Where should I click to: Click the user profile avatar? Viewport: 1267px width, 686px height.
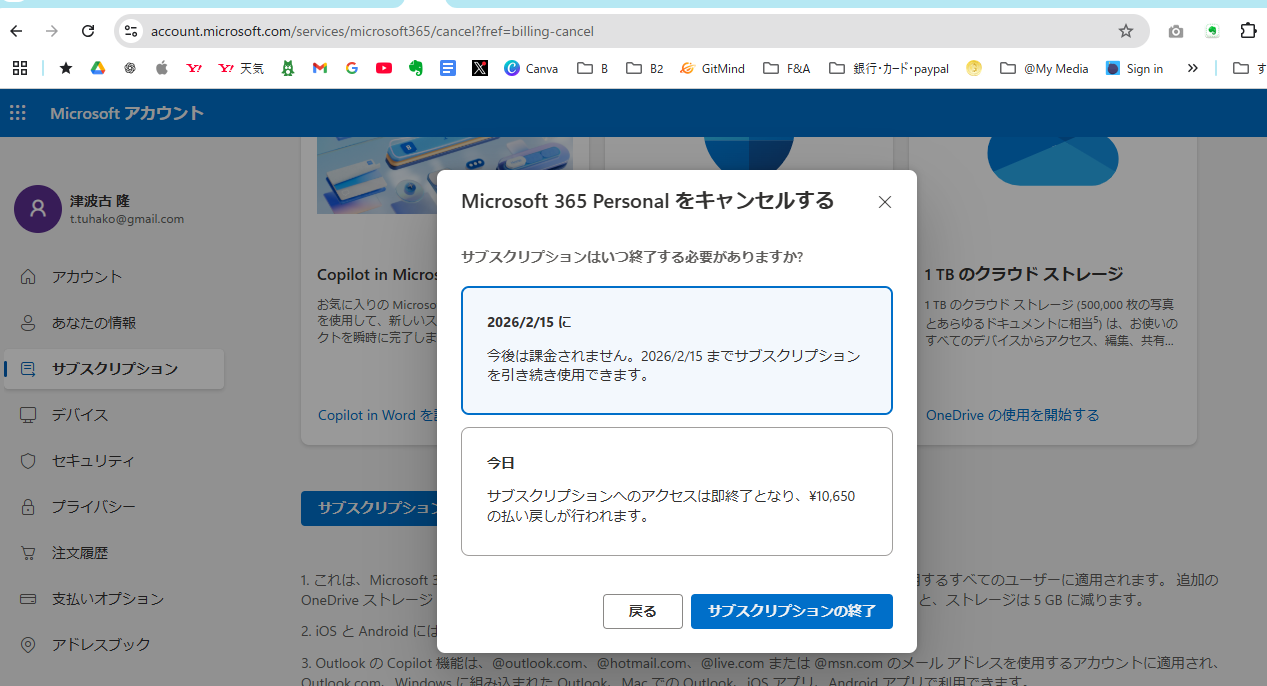point(38,209)
